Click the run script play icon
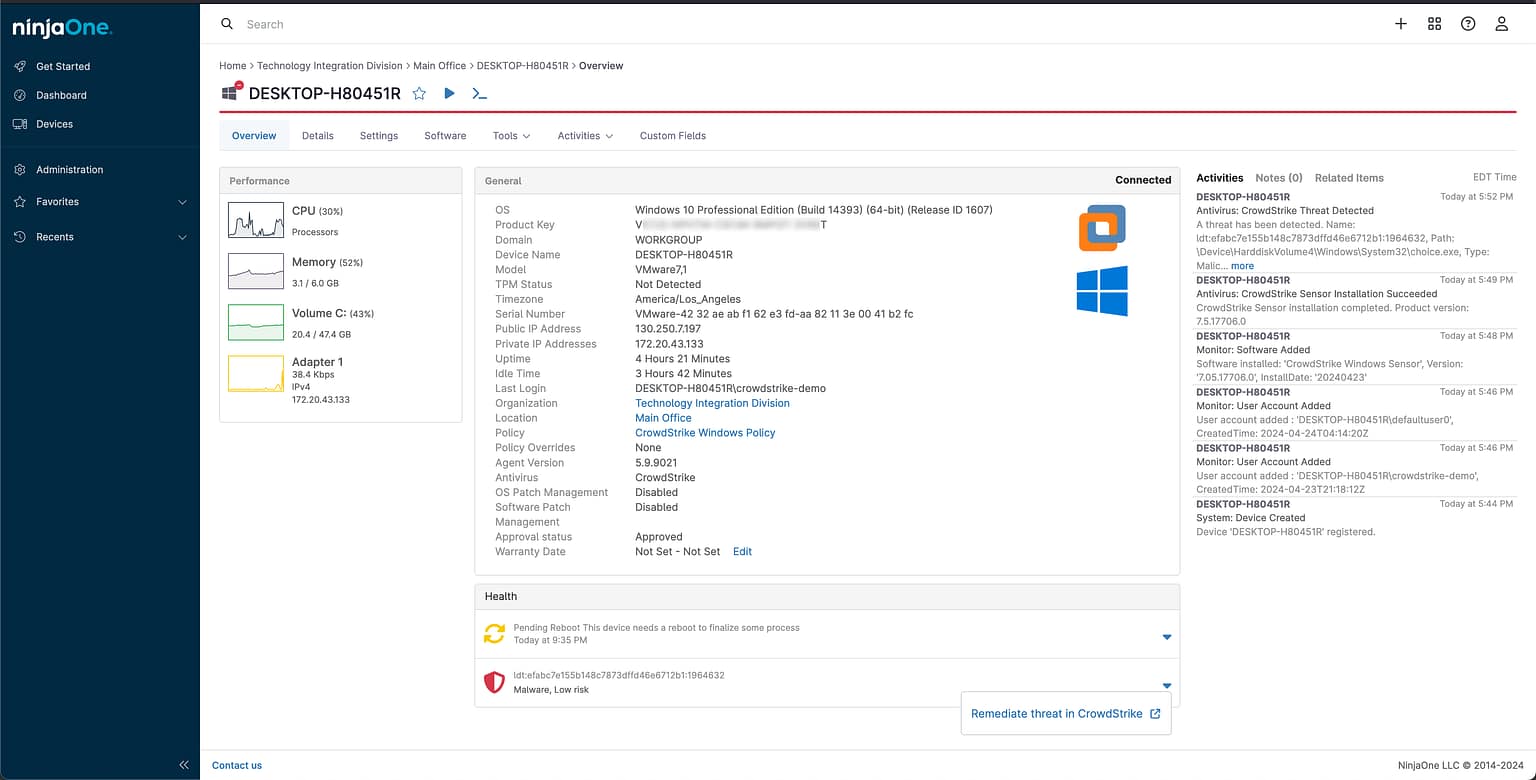 pos(448,93)
